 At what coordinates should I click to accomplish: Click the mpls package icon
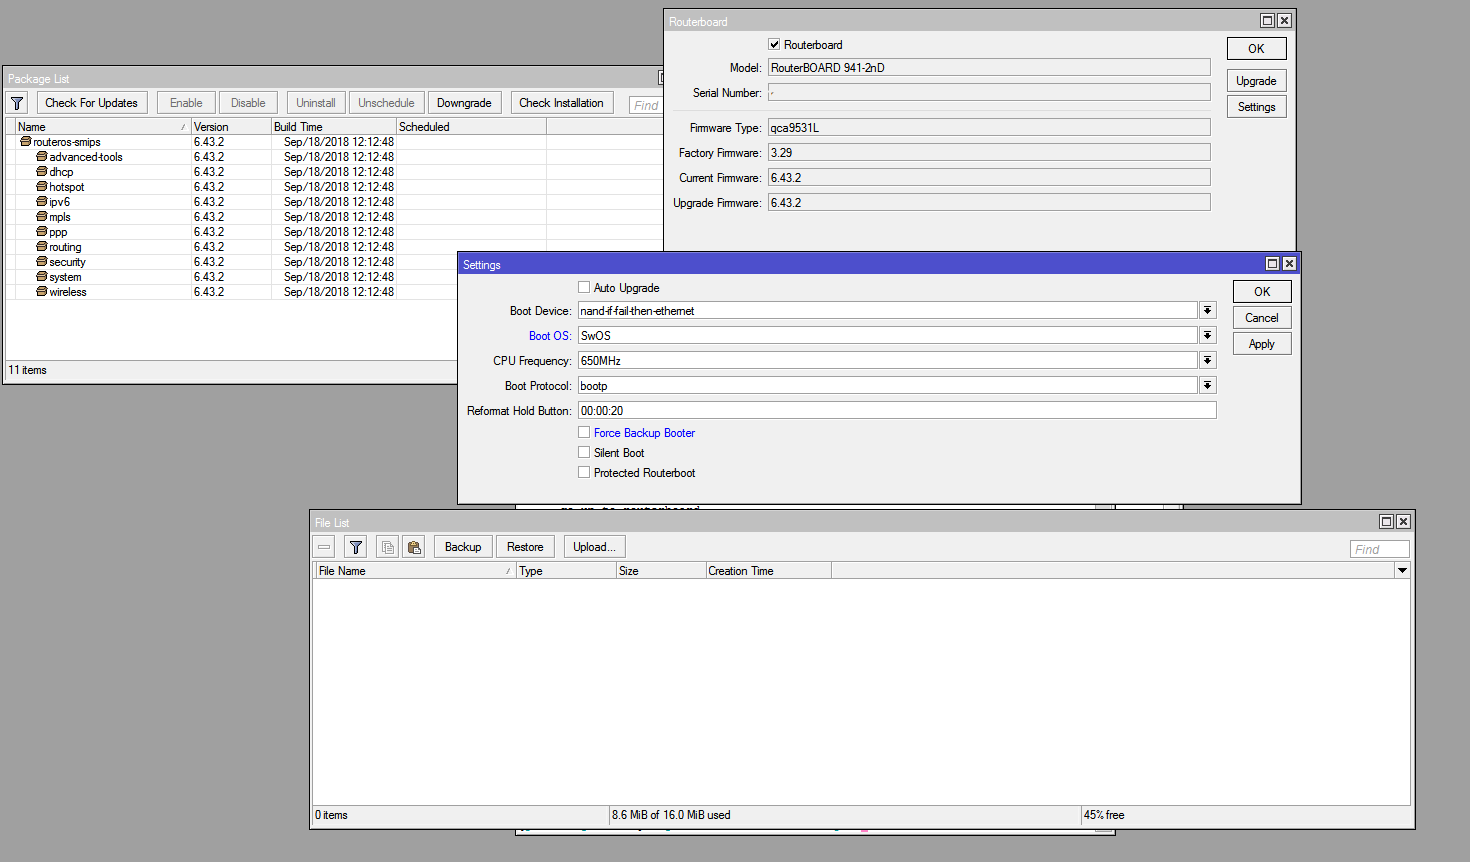[42, 217]
